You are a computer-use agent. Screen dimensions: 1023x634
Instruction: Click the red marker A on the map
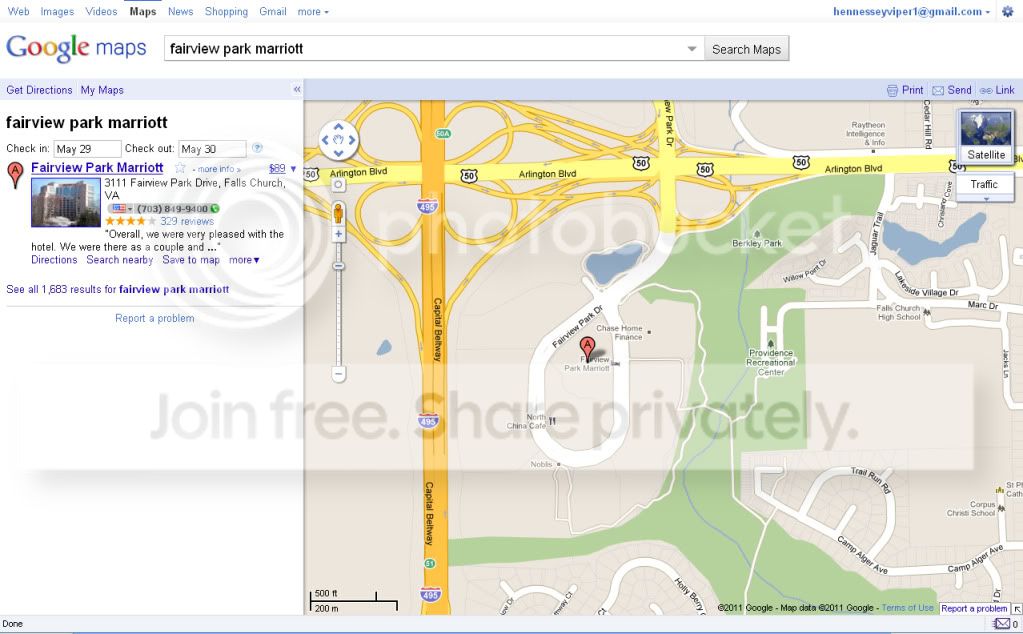[587, 348]
